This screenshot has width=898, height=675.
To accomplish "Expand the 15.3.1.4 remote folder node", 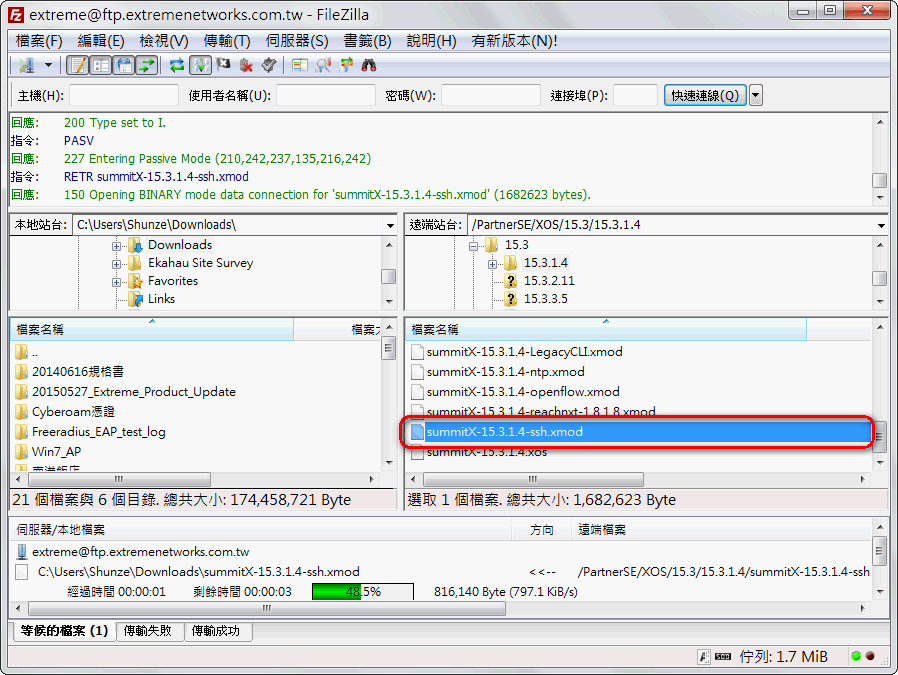I will point(493,265).
